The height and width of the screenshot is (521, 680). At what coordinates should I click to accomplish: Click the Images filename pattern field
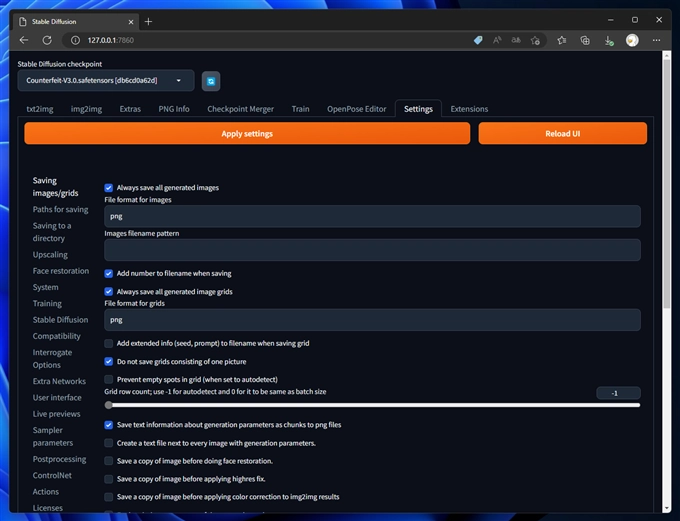(x=372, y=250)
